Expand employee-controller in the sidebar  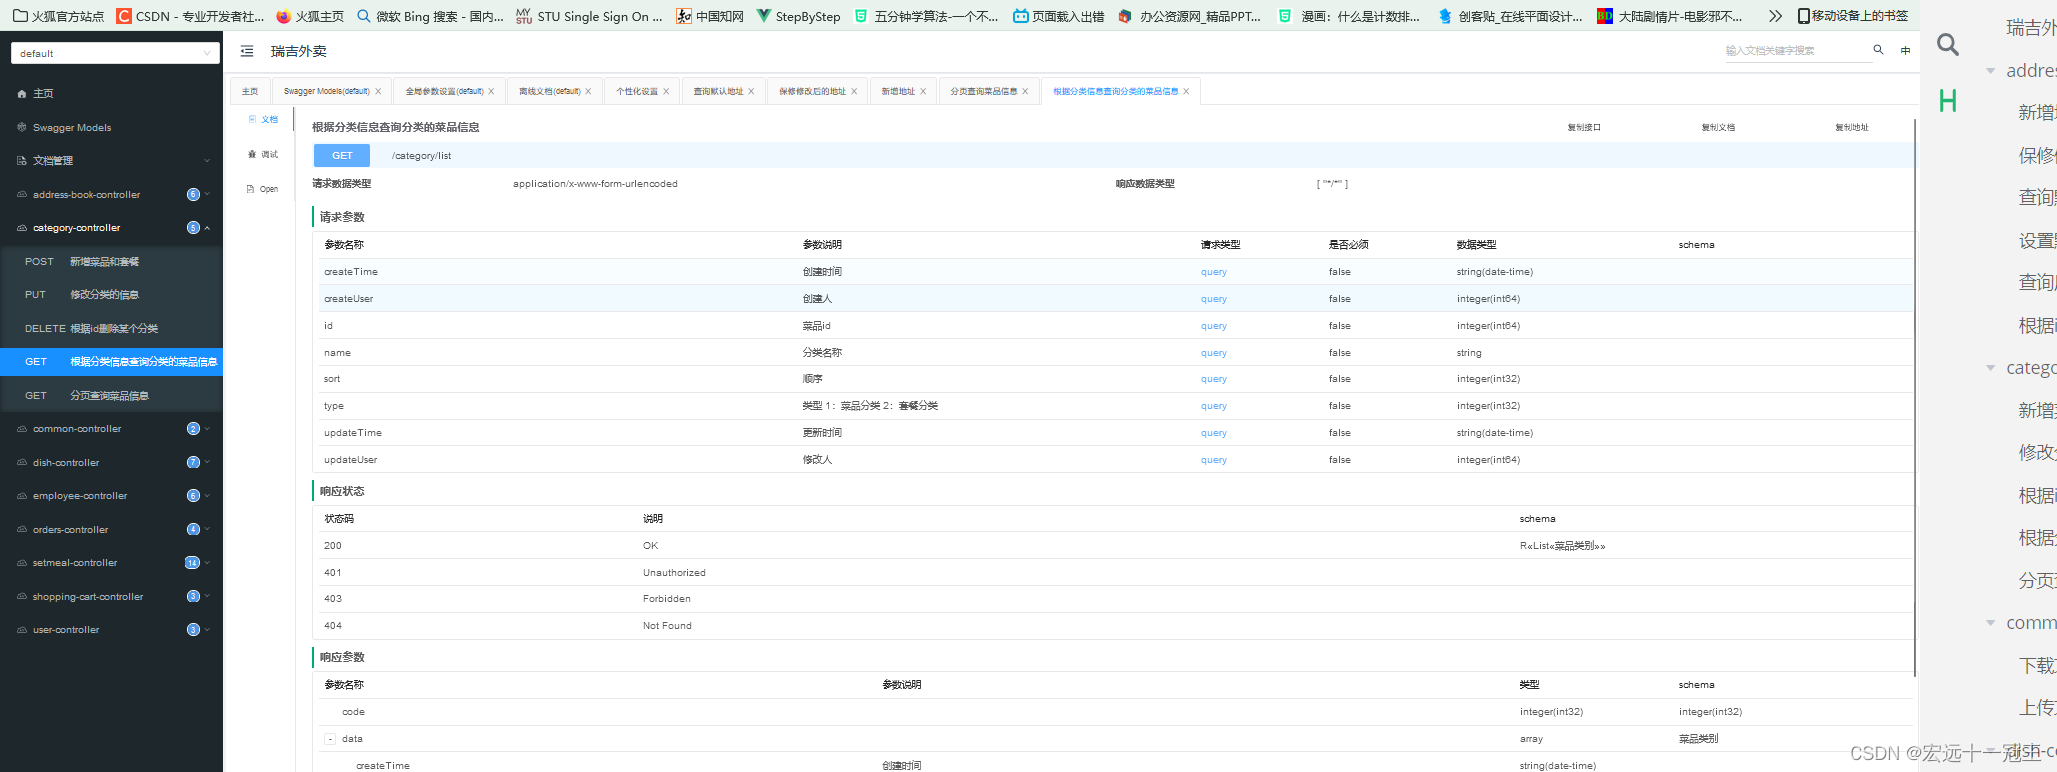click(111, 496)
